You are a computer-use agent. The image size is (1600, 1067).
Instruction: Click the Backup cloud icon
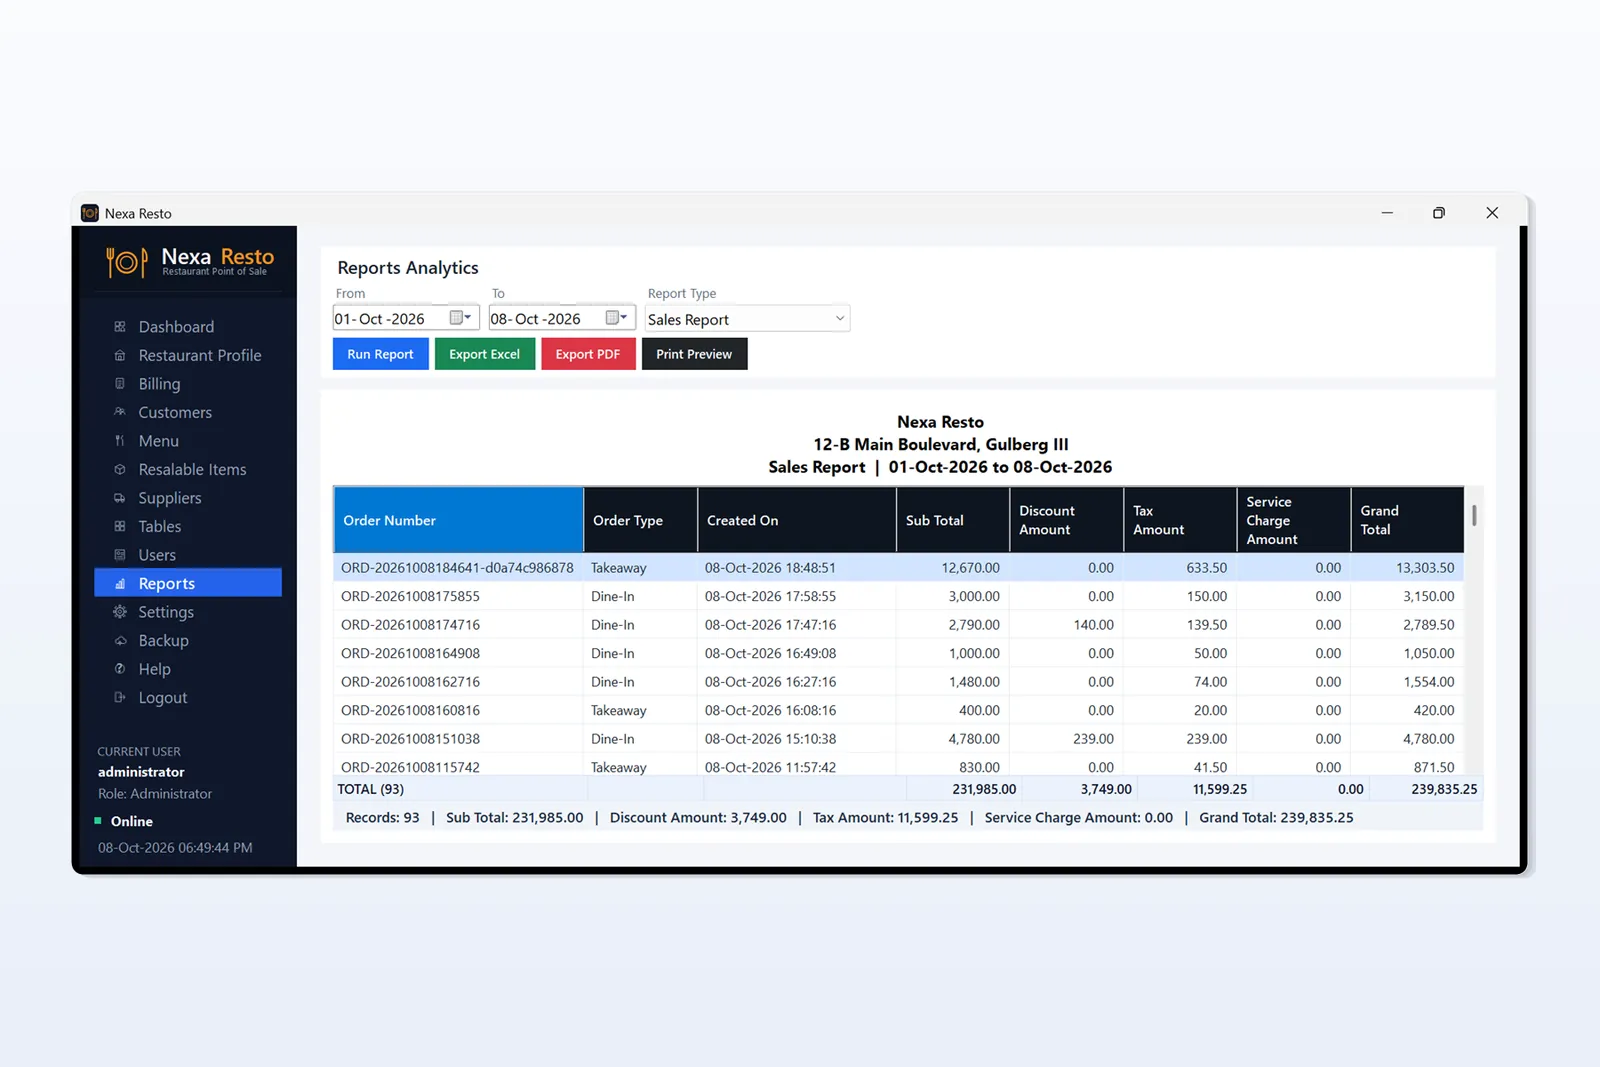pos(120,641)
